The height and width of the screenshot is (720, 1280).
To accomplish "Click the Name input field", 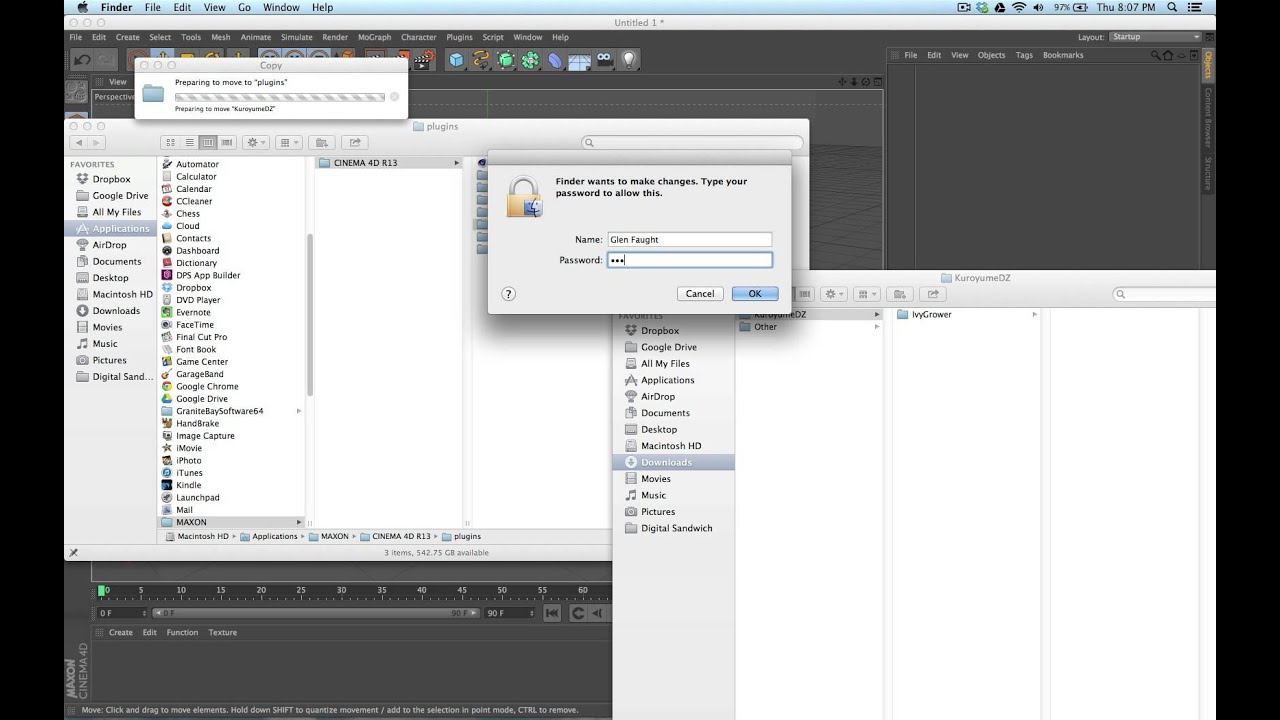I will [690, 239].
